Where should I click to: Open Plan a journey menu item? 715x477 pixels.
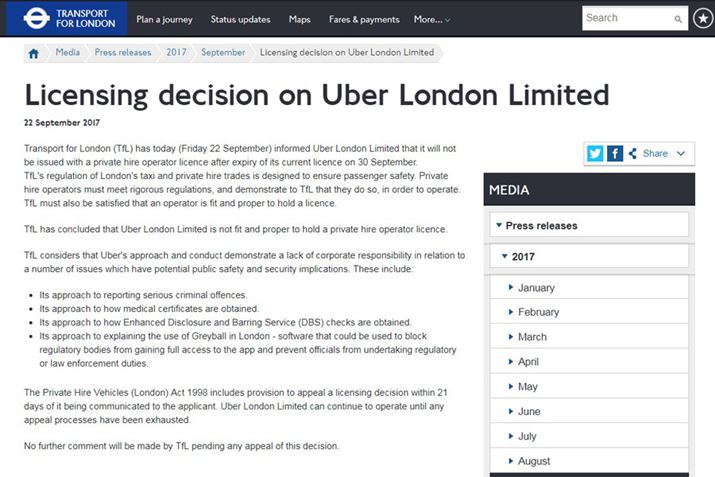coord(165,19)
